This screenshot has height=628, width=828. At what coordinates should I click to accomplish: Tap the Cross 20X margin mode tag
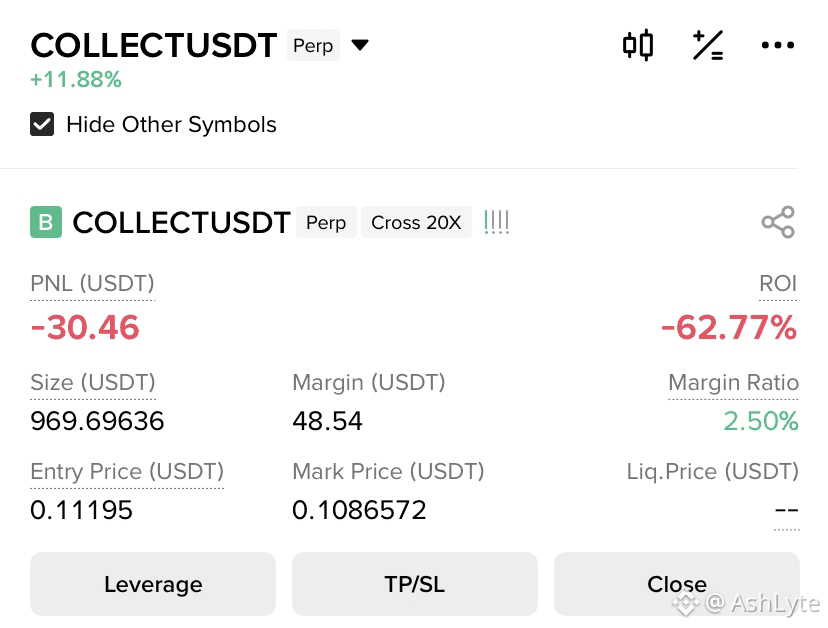[x=416, y=222]
